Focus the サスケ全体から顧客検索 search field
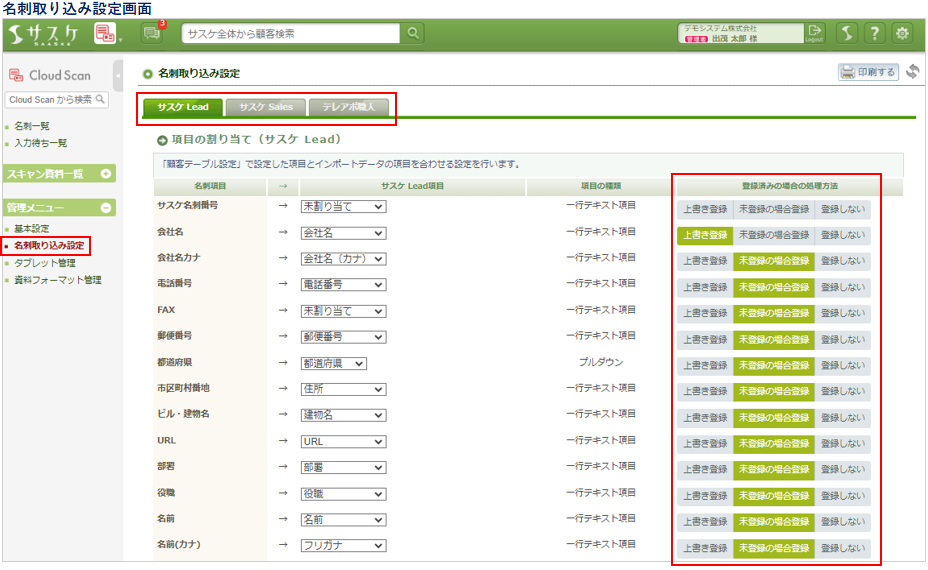Image resolution: width=928 pixels, height=570 pixels. tap(291, 34)
